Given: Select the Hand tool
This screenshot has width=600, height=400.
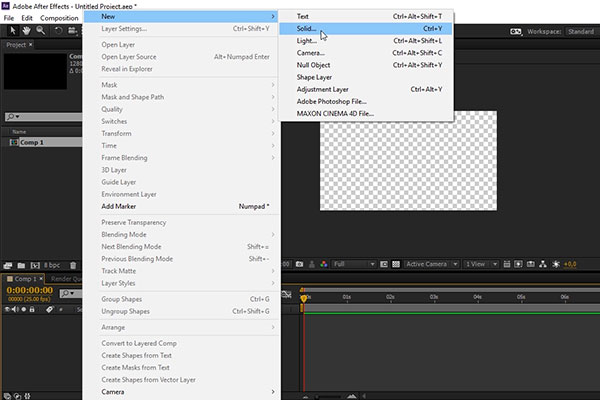Looking at the screenshot, I should 26,31.
